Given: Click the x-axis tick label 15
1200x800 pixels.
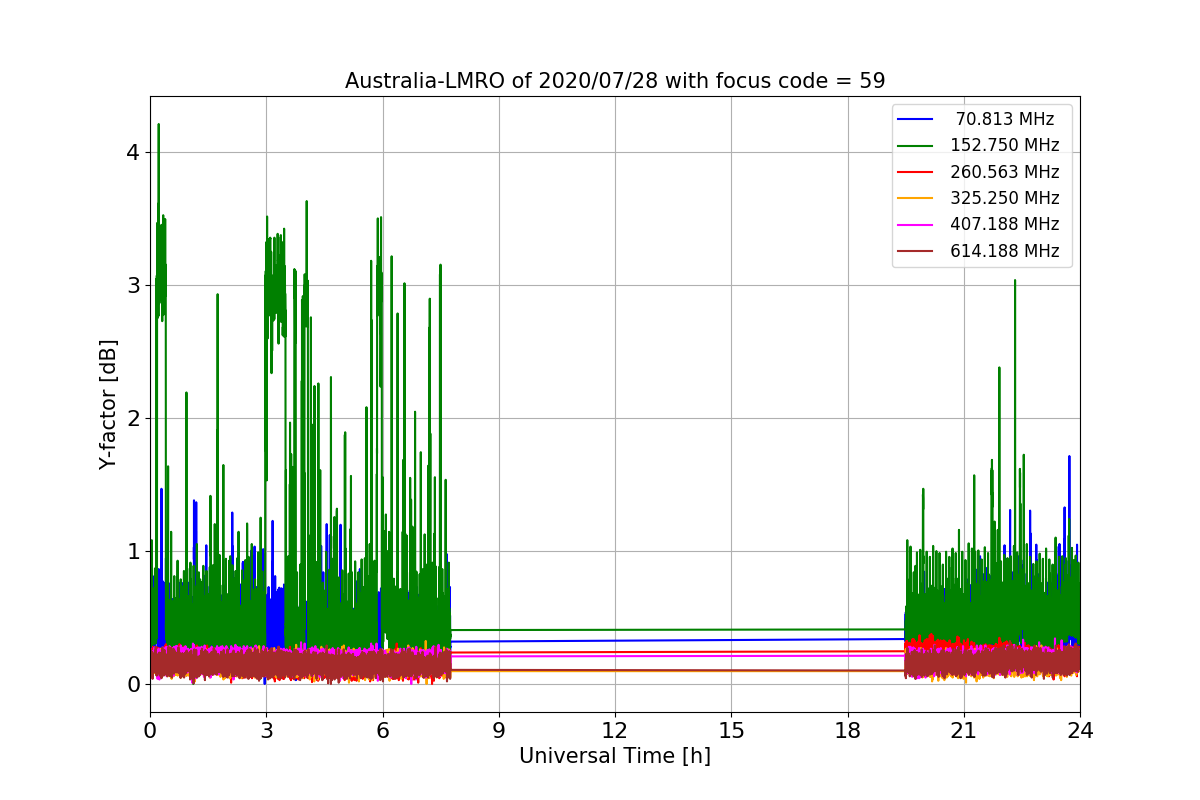Looking at the screenshot, I should pos(731,731).
